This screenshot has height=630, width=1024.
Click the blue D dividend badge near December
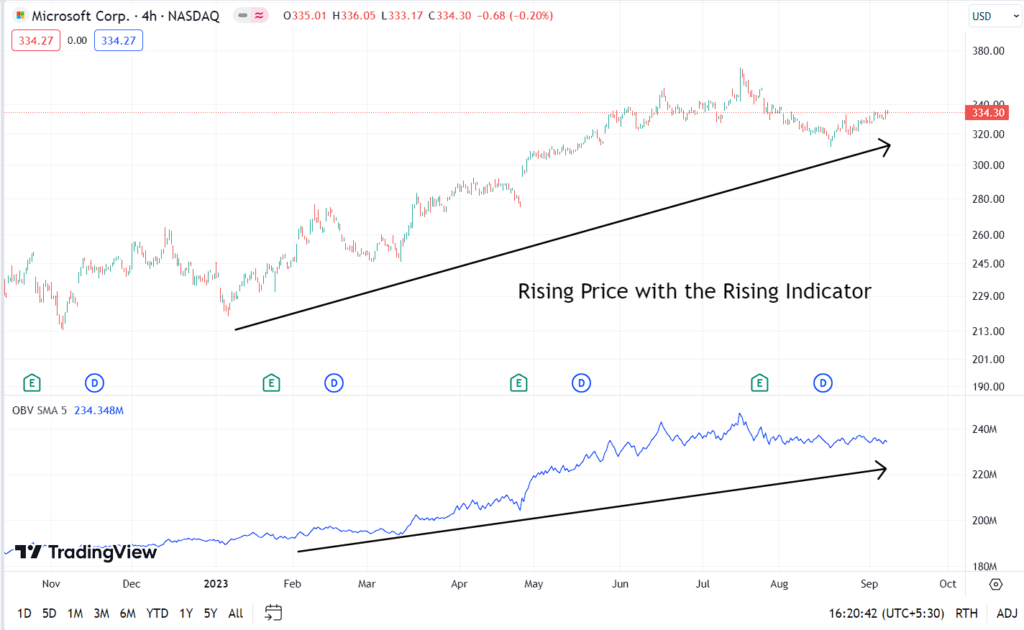93,383
